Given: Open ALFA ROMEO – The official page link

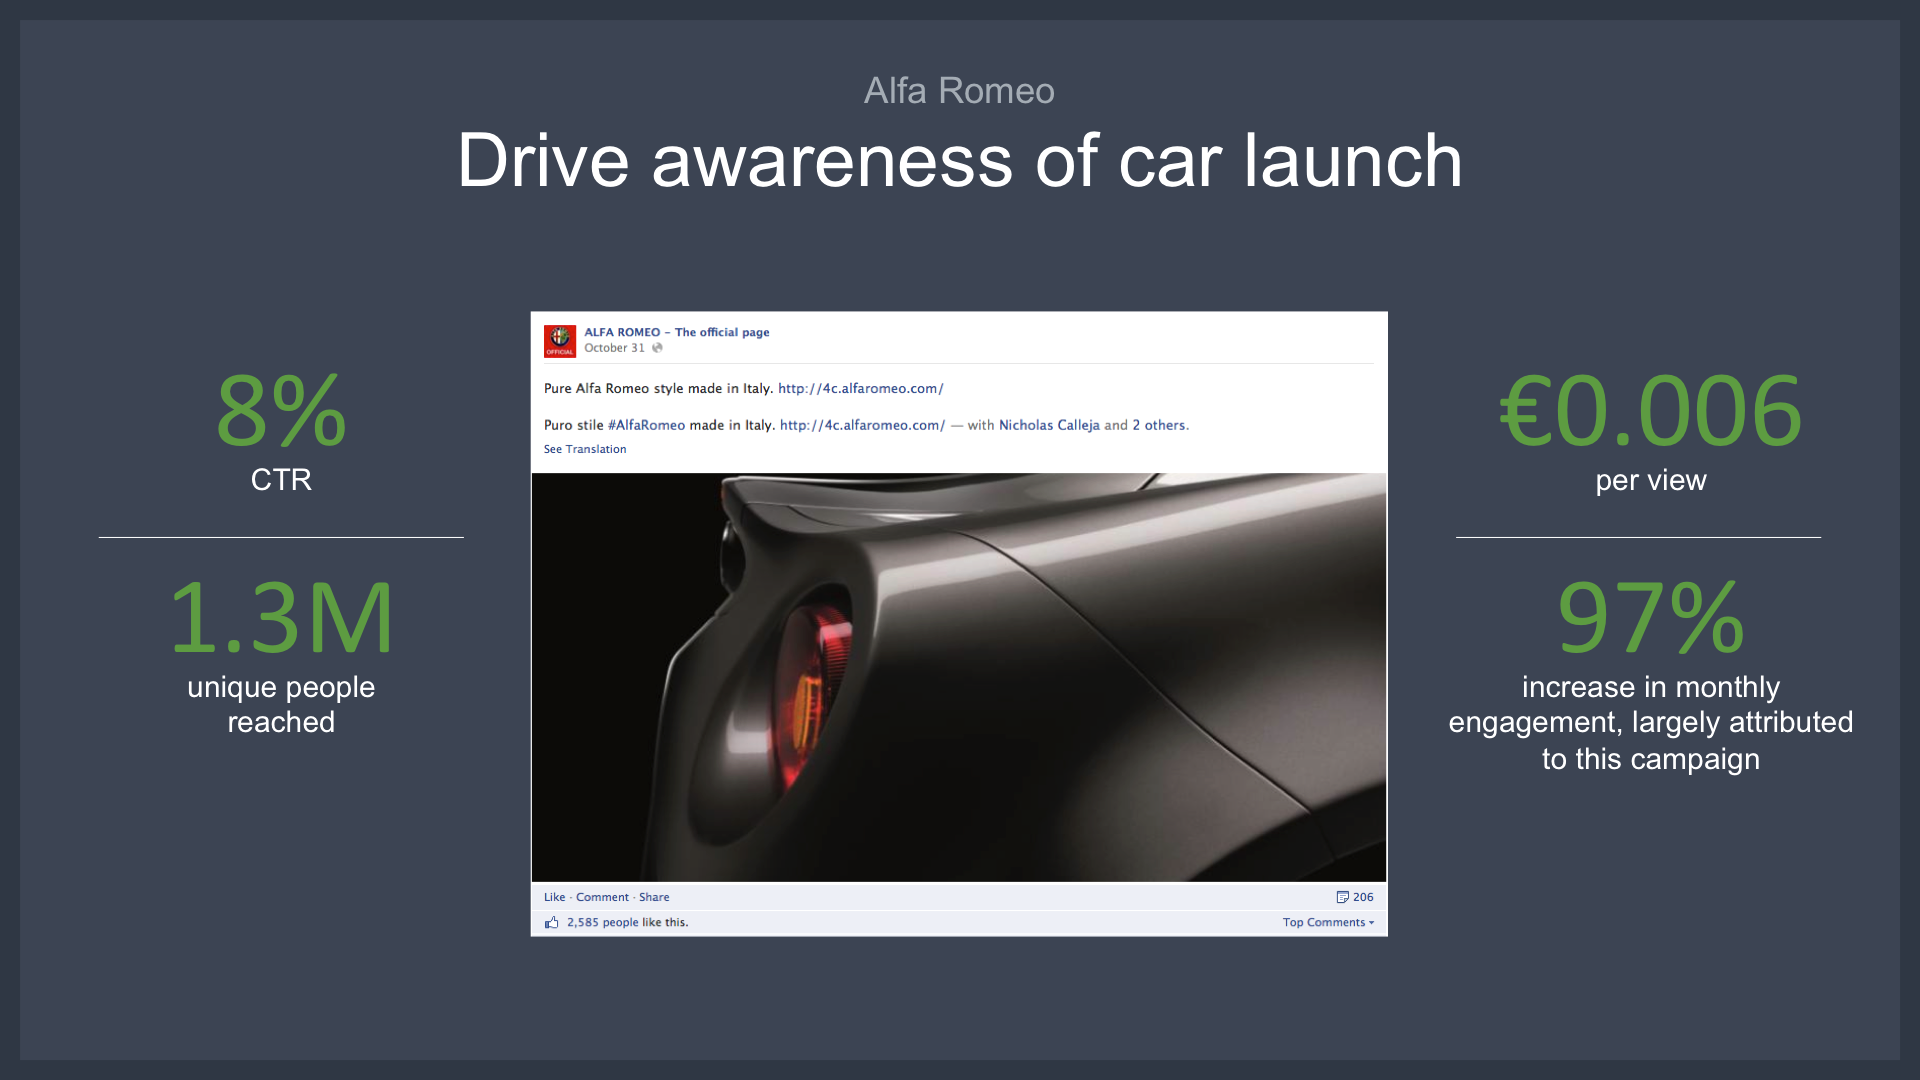Looking at the screenshot, I should click(x=676, y=332).
